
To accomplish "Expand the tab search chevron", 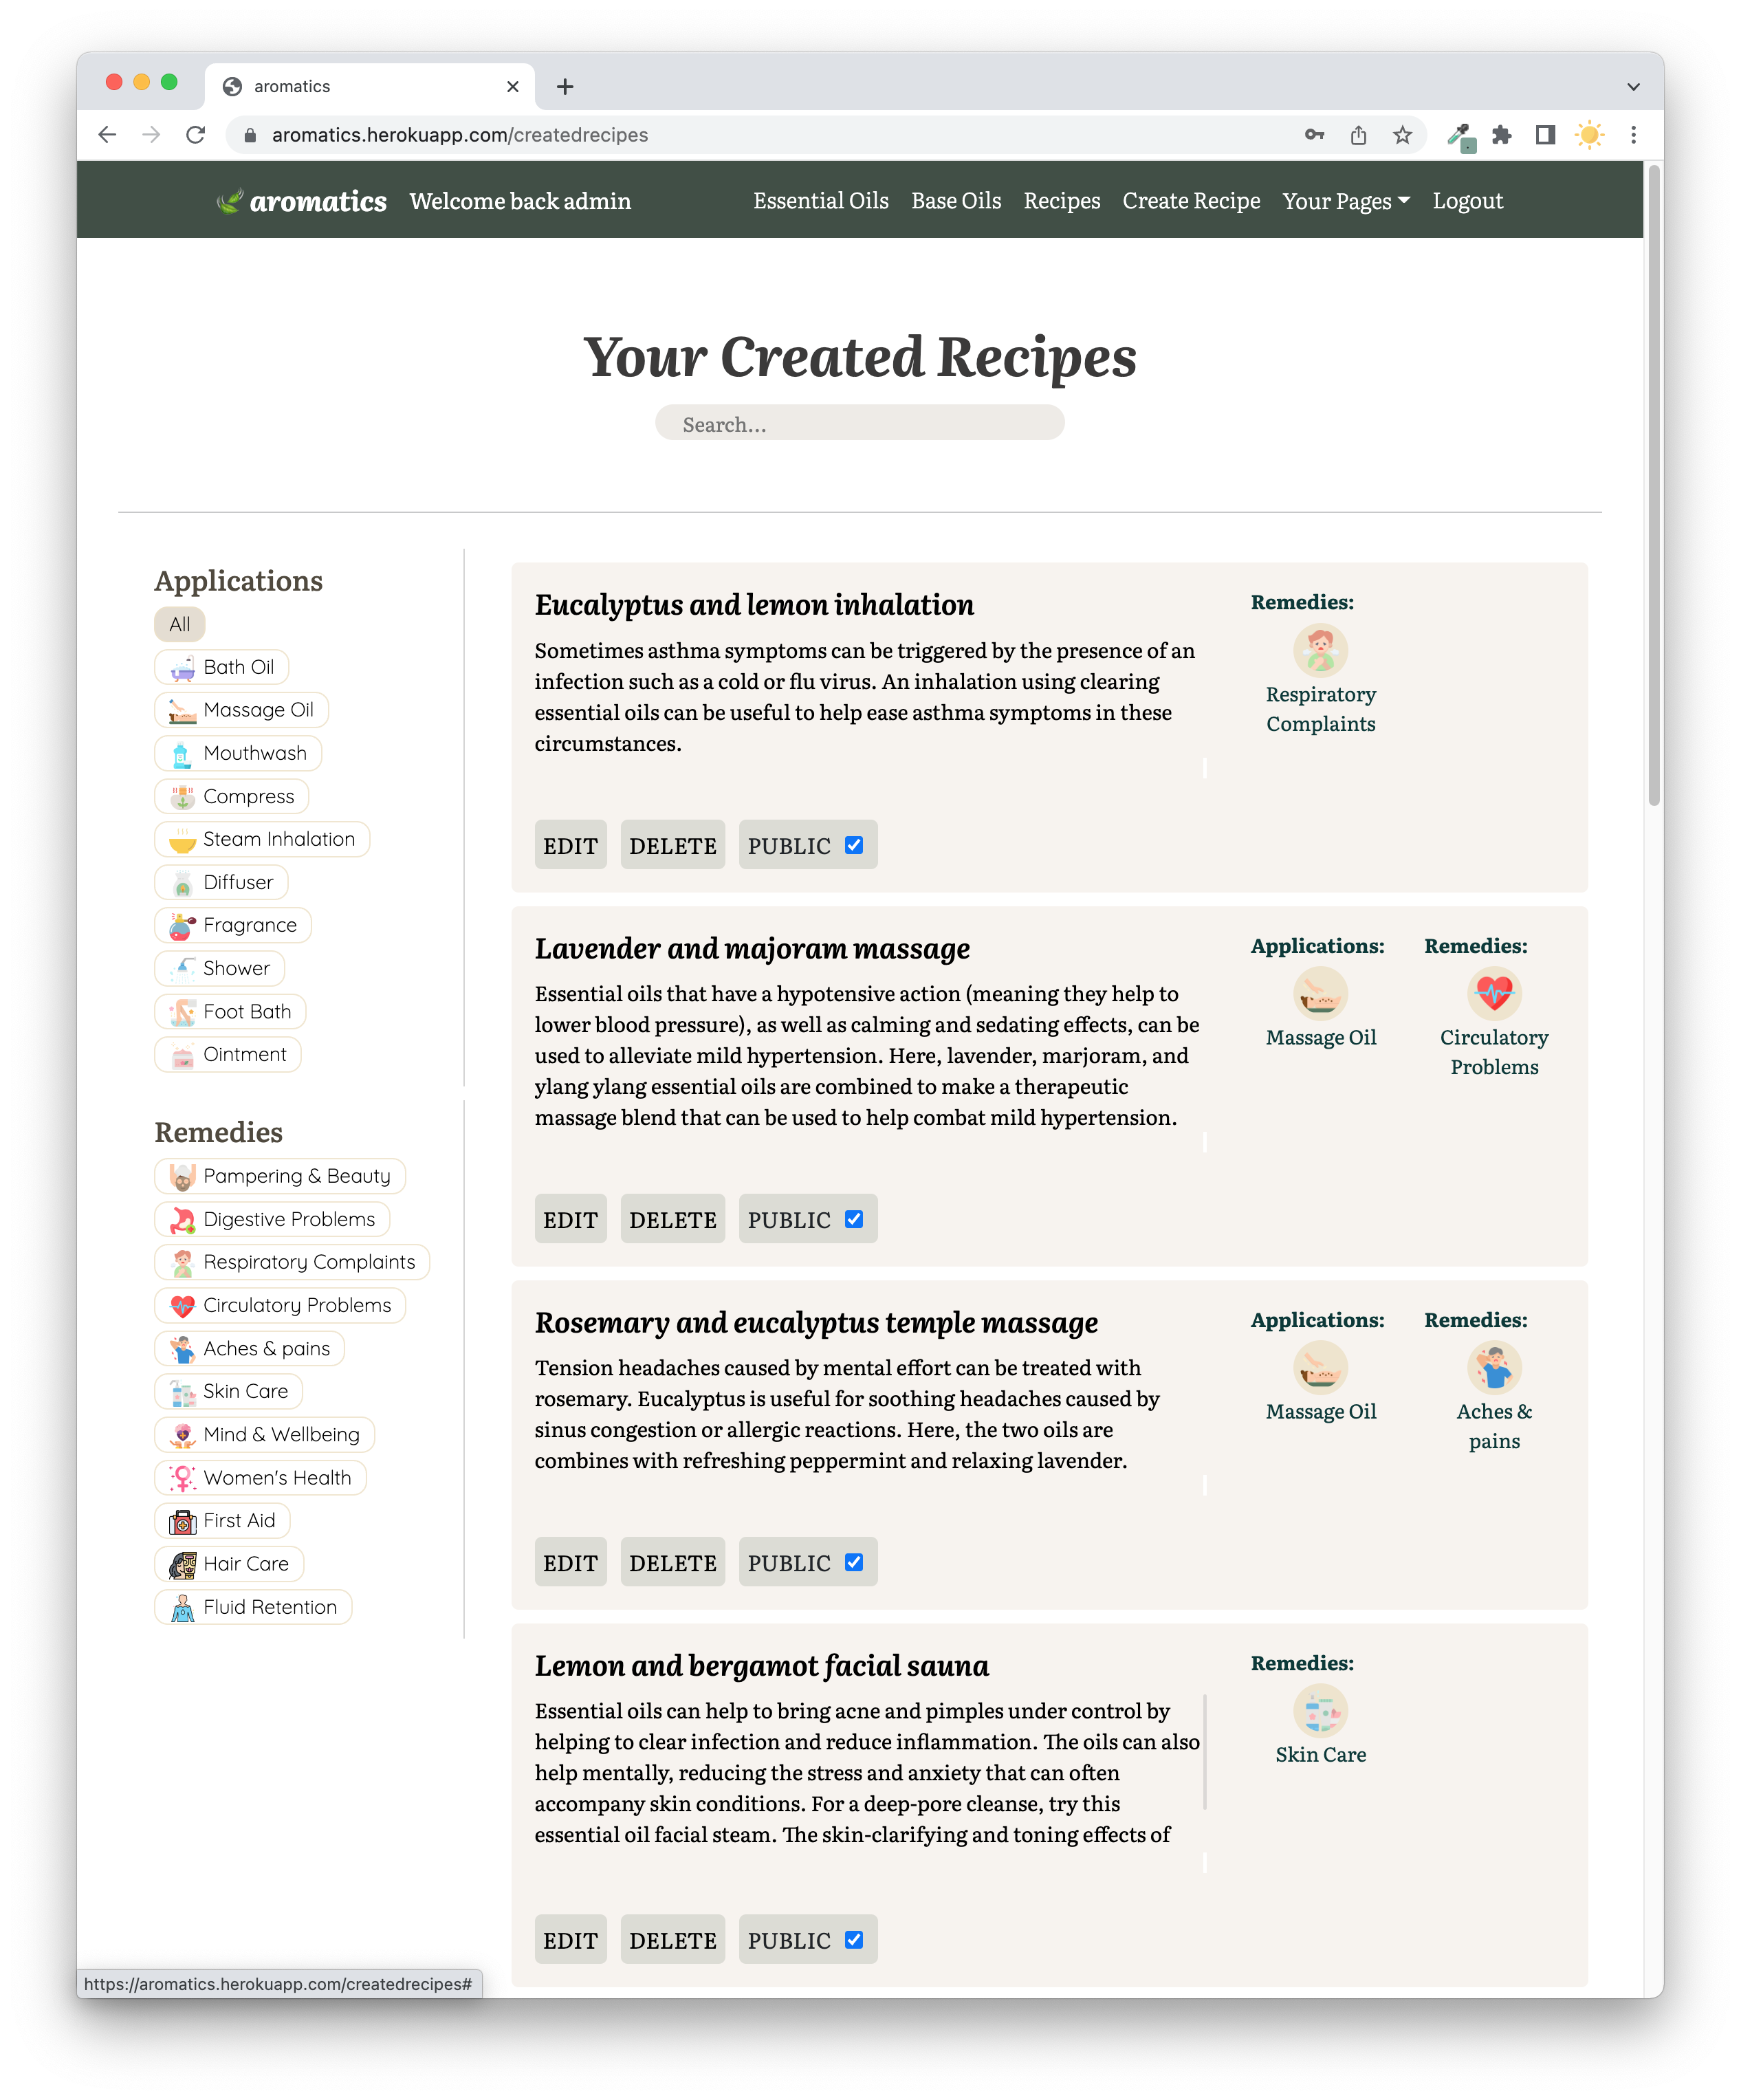I will (1633, 87).
